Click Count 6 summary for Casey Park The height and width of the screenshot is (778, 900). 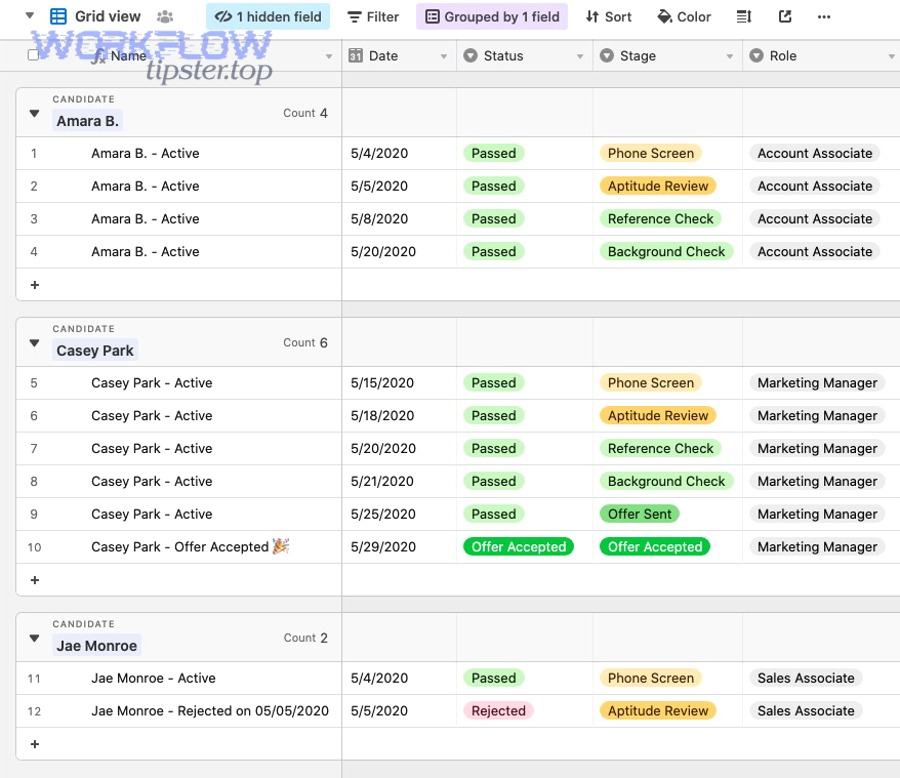305,343
